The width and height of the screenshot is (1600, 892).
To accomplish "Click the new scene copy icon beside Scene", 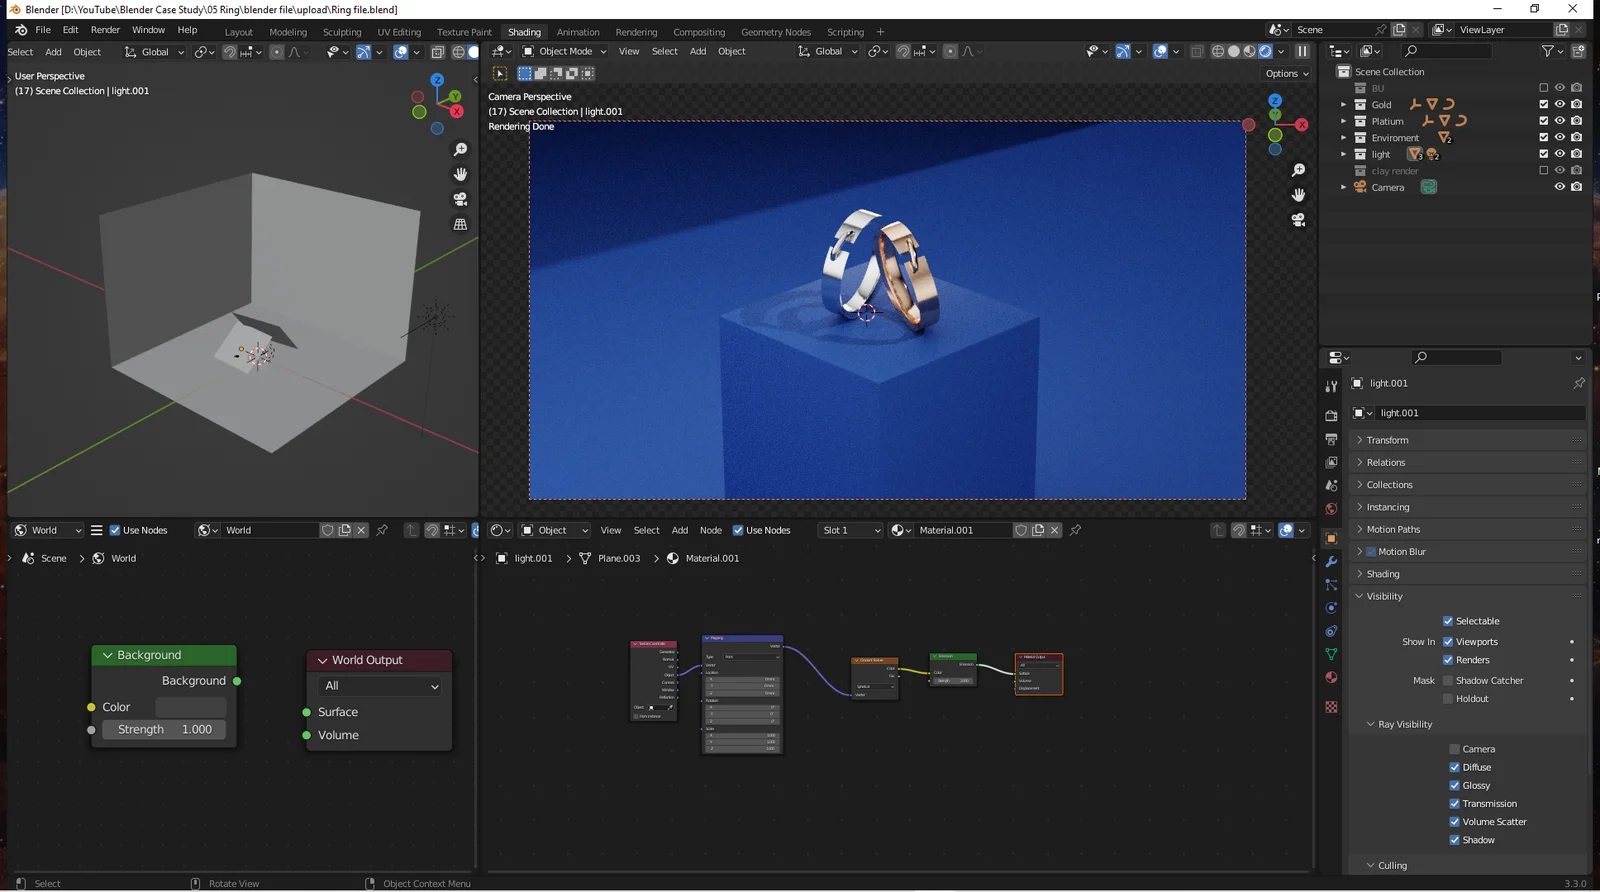I will click(1399, 30).
